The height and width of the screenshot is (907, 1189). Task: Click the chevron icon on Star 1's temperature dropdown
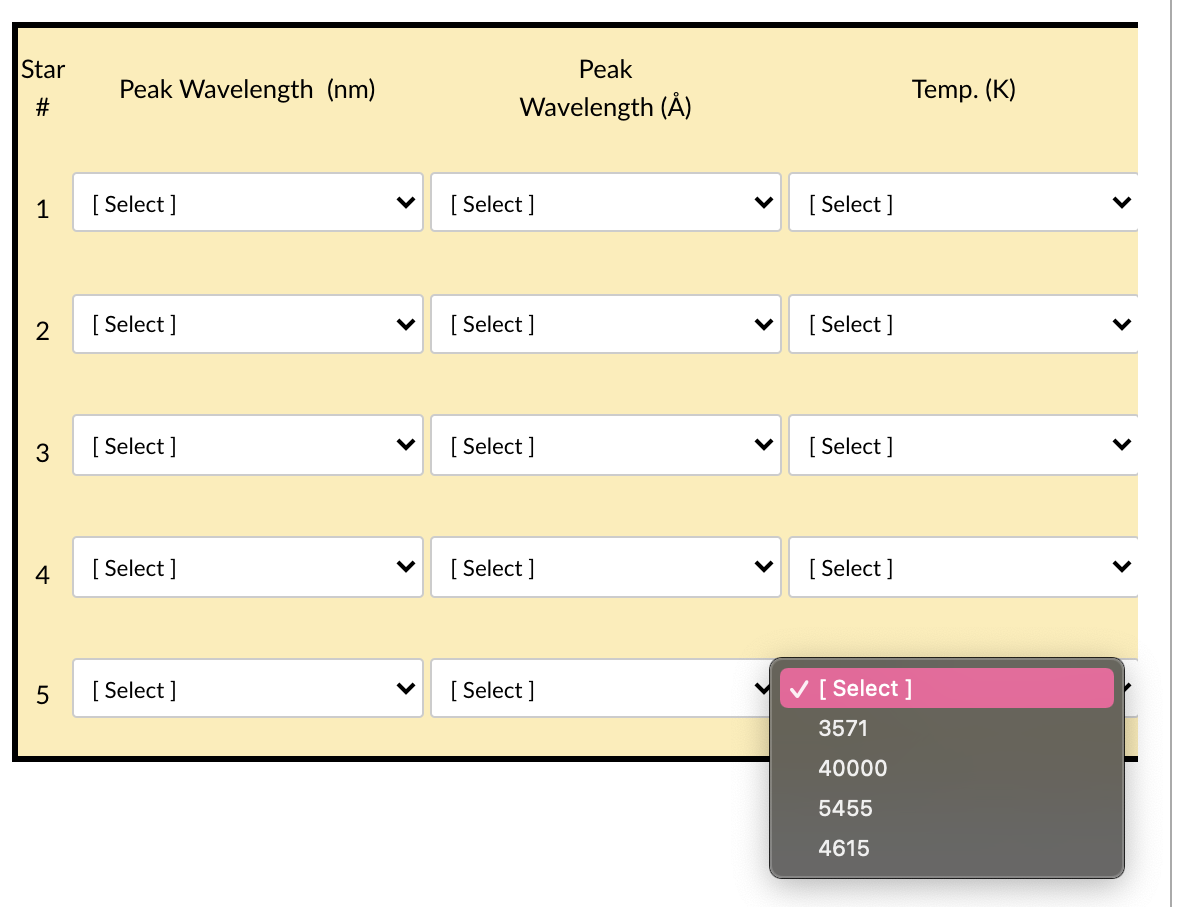click(1122, 203)
